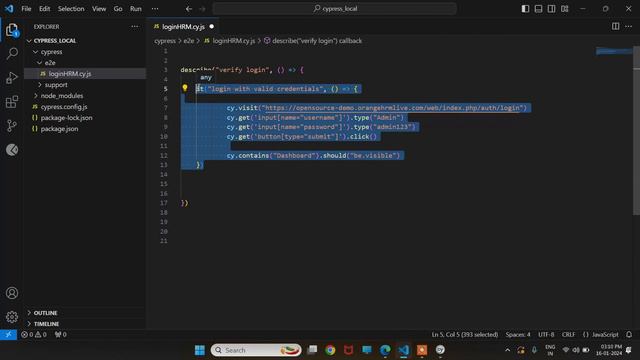Toggle the bottom Panel
This screenshot has height=360, width=640.
[x=538, y=9]
